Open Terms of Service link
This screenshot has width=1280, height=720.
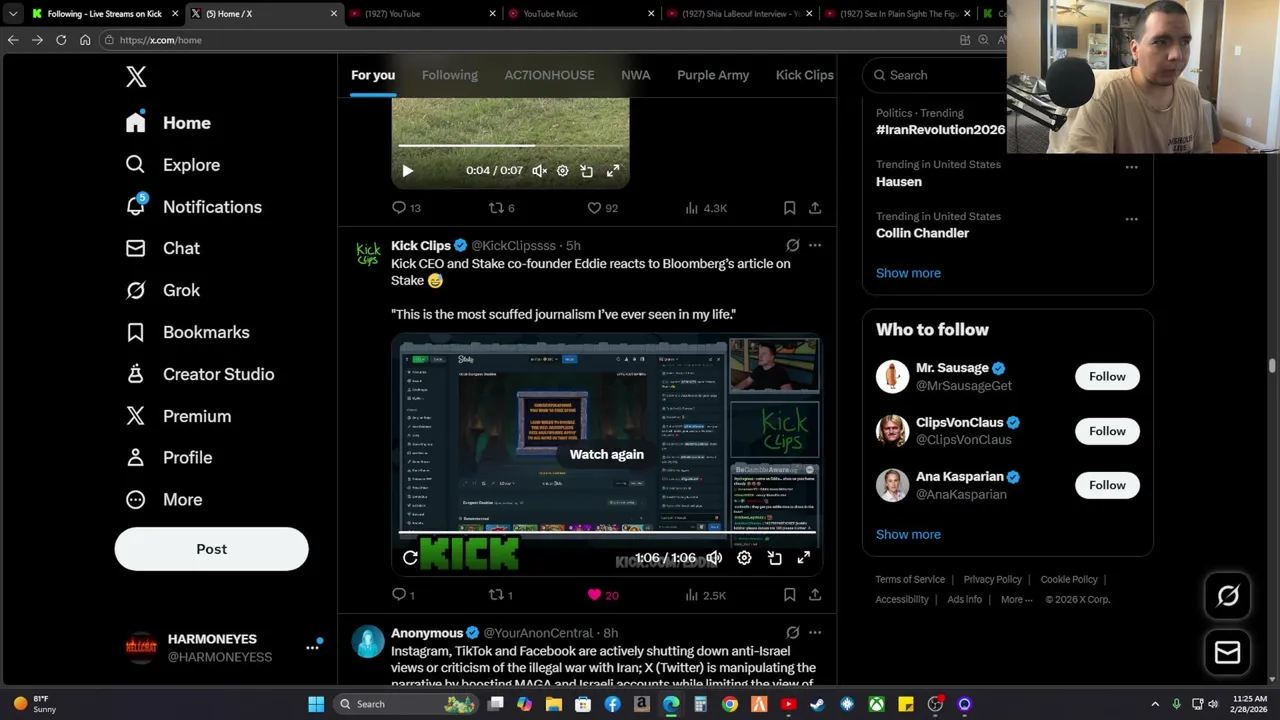click(x=910, y=579)
